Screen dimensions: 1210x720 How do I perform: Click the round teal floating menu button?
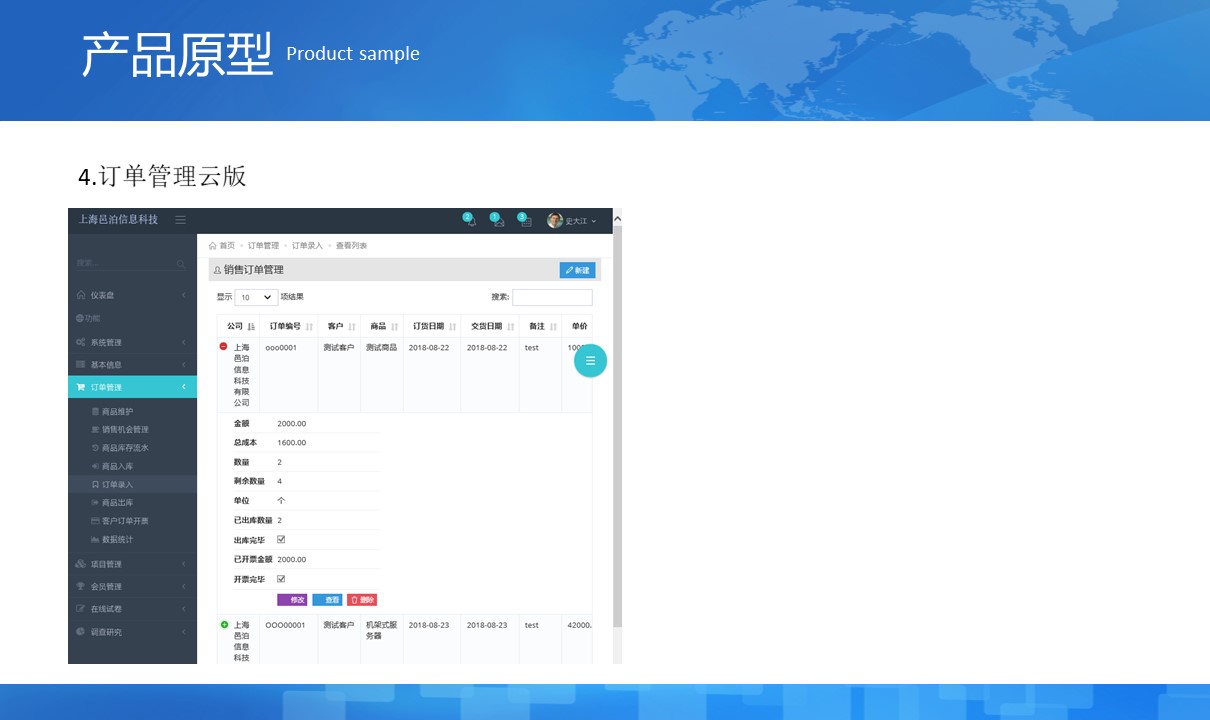(x=590, y=361)
